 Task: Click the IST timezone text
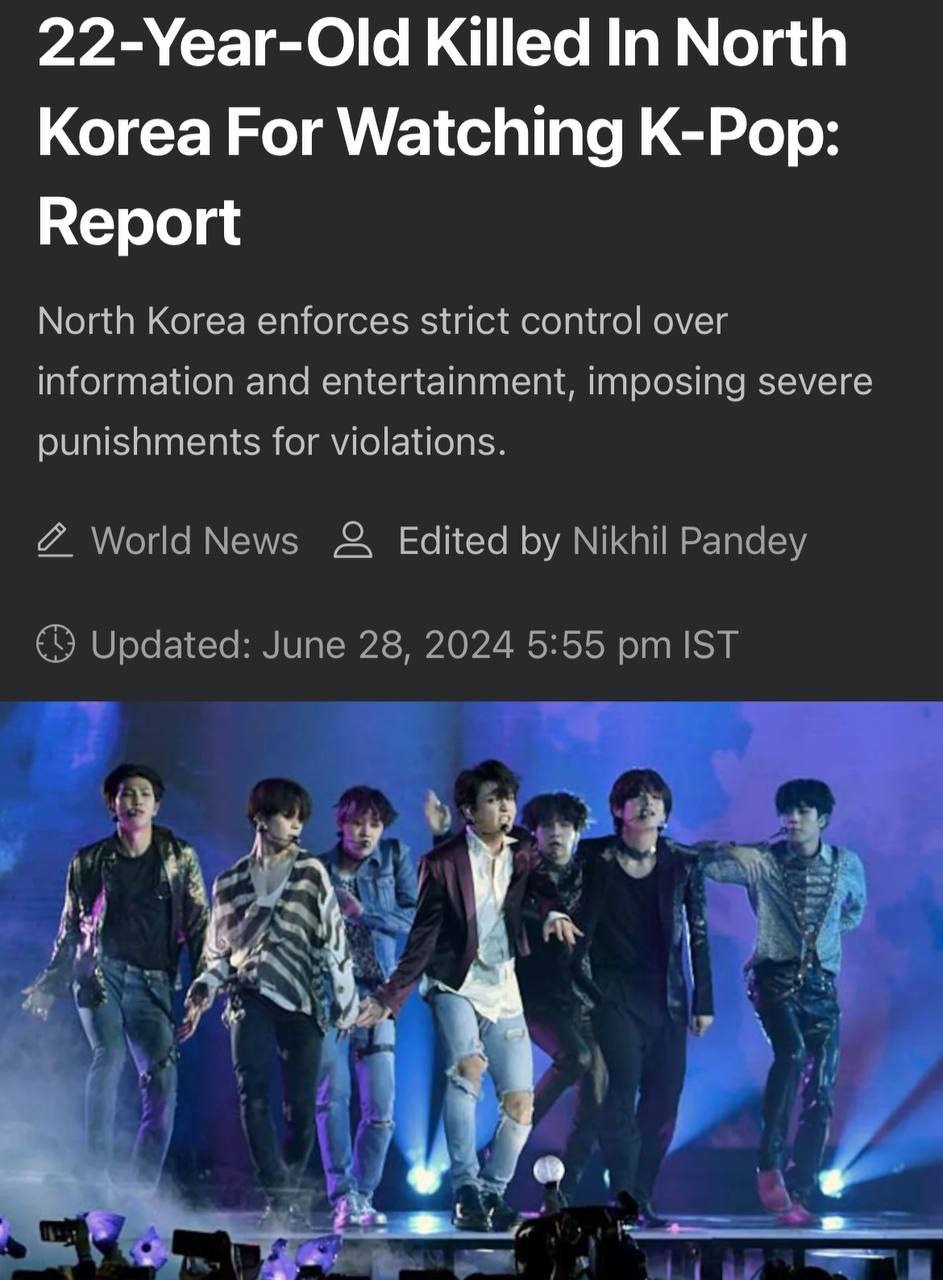[710, 645]
